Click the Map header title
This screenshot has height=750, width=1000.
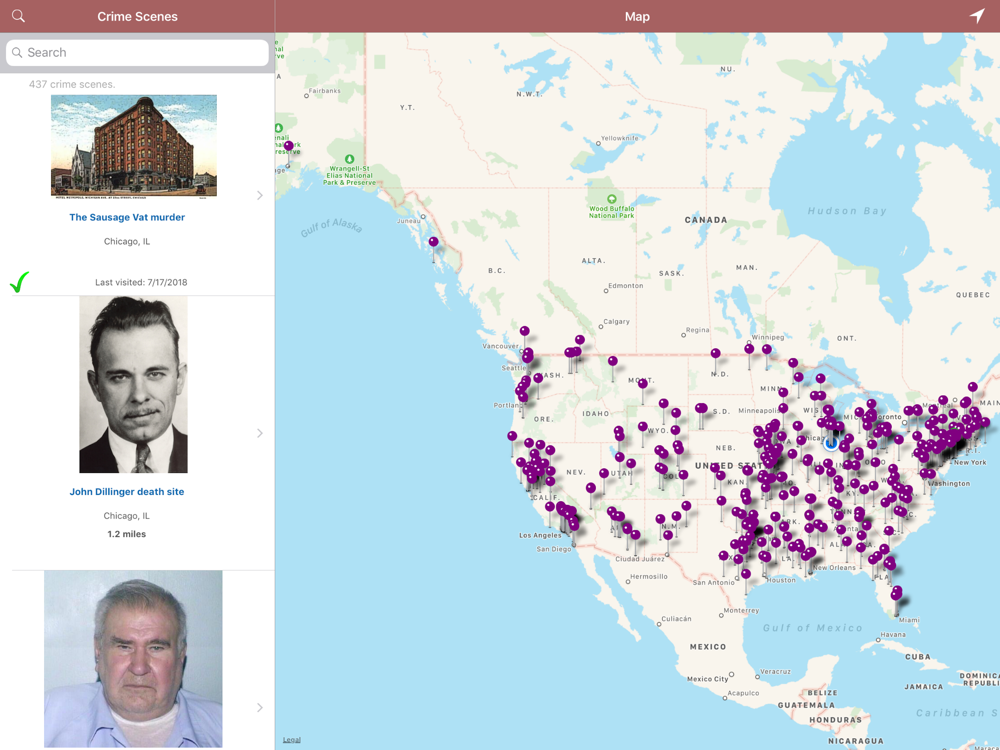(637, 17)
